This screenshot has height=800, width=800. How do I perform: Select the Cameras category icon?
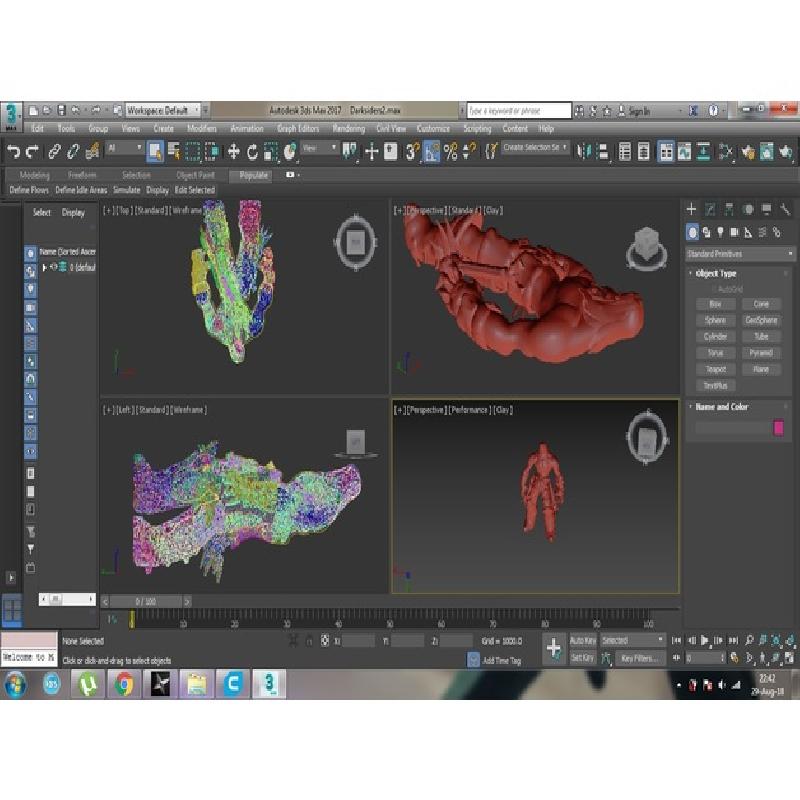click(734, 233)
